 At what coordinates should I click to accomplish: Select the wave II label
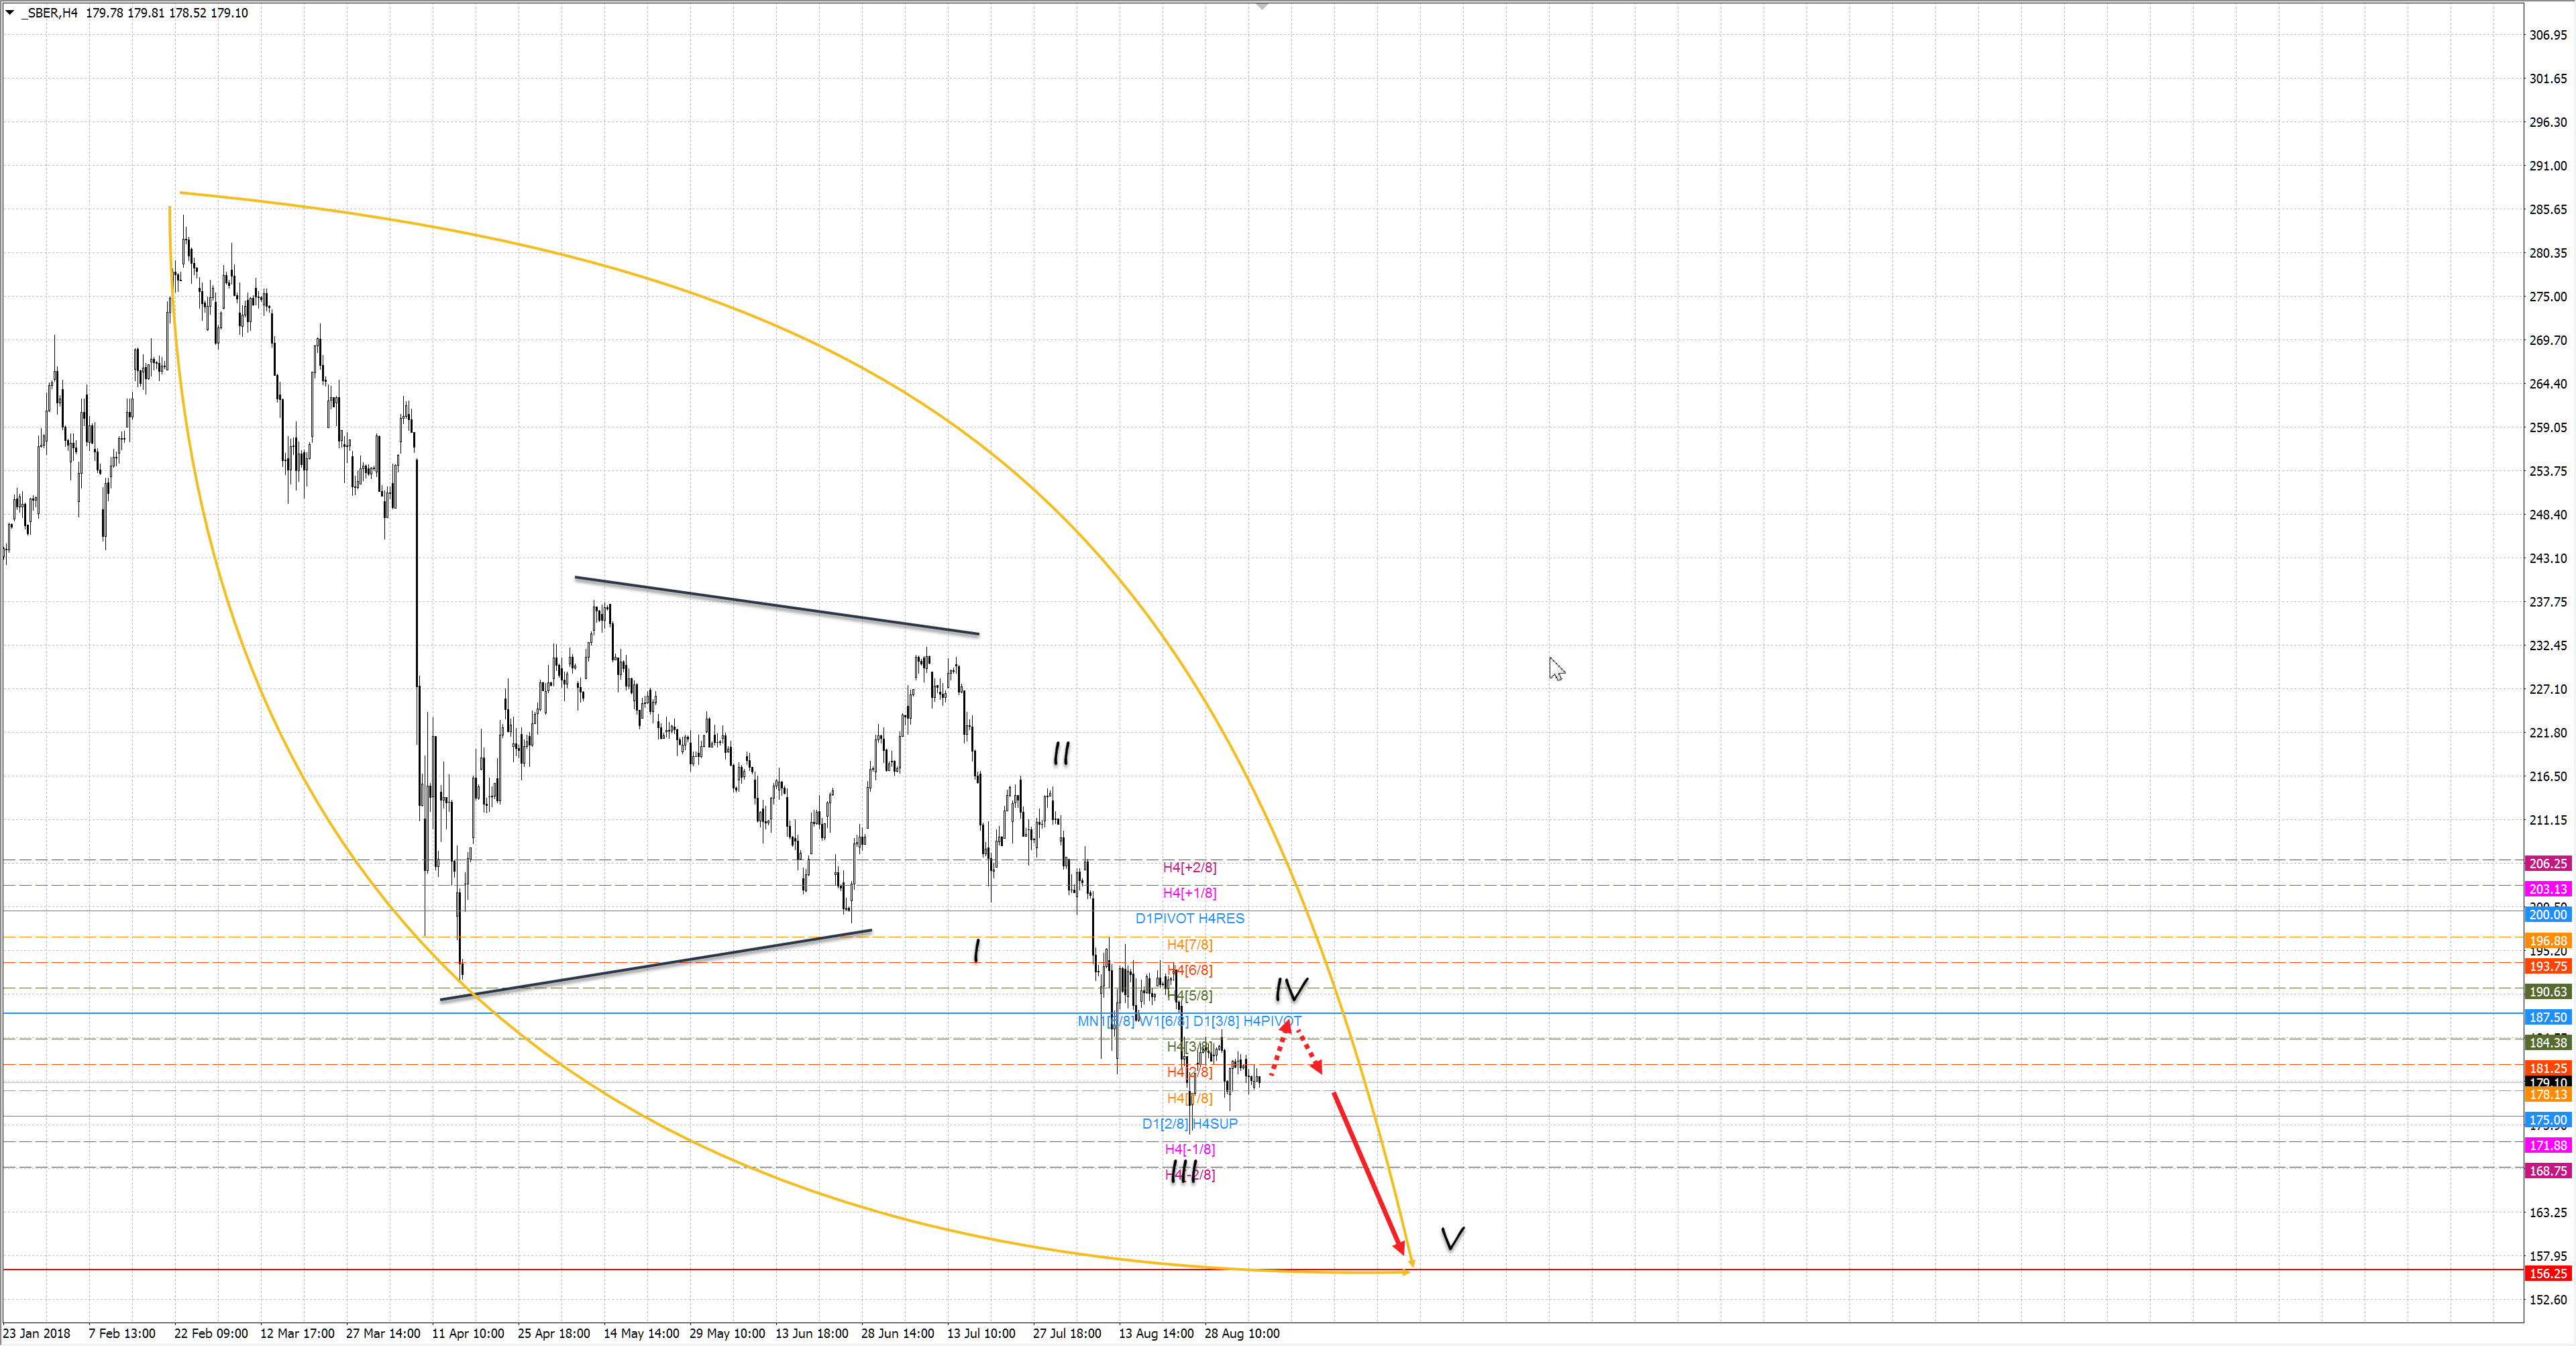[1061, 753]
